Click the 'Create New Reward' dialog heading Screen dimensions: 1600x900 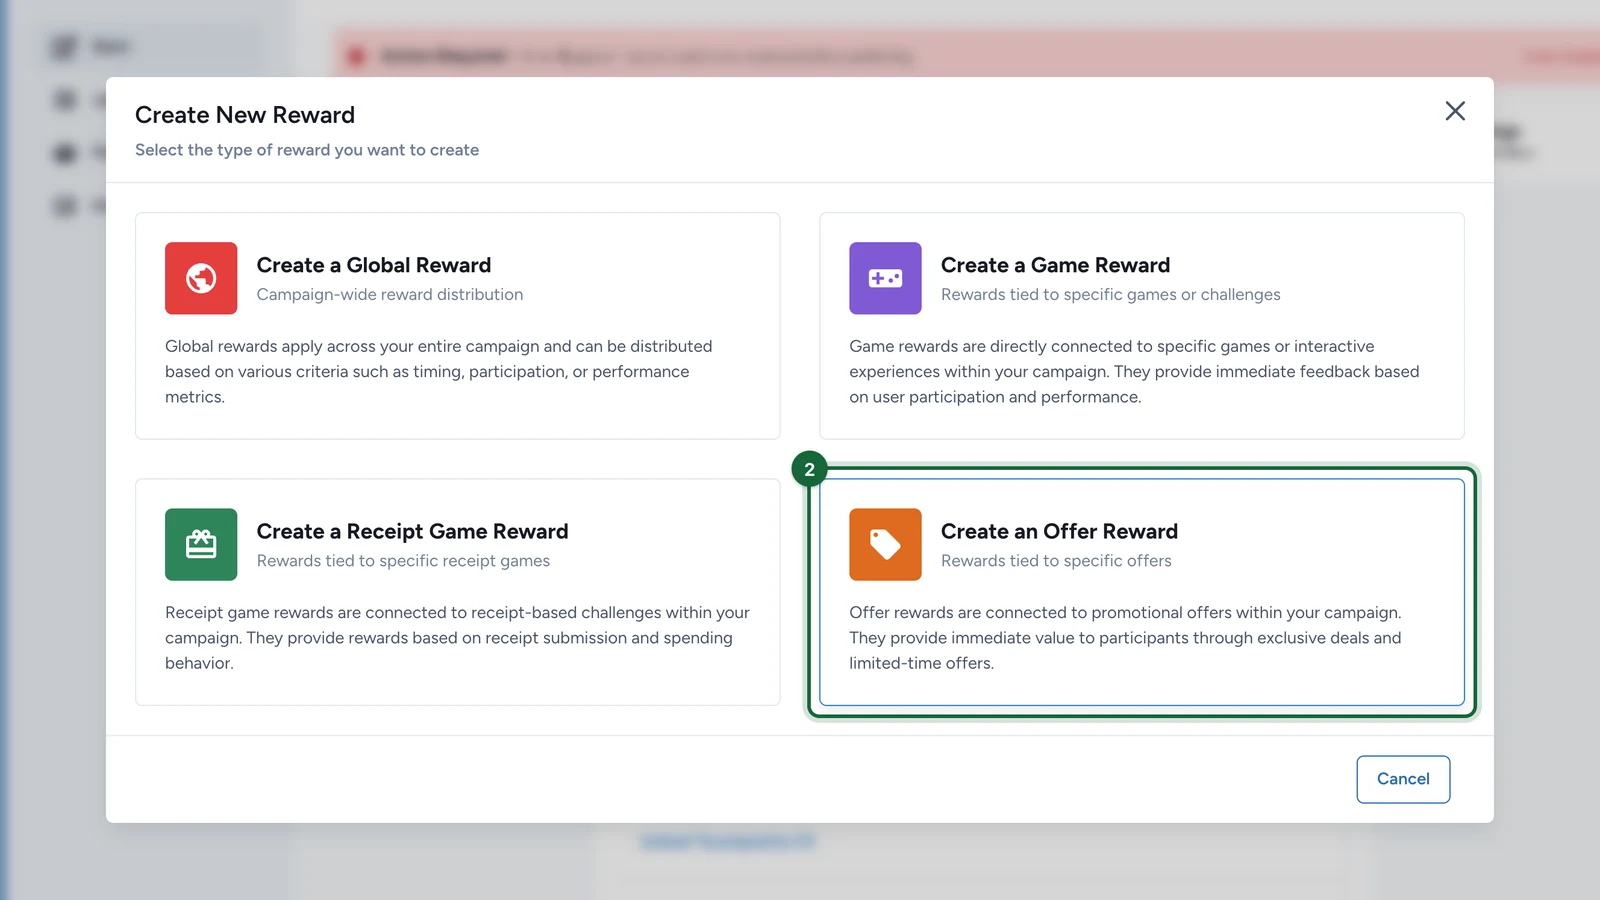245,115
